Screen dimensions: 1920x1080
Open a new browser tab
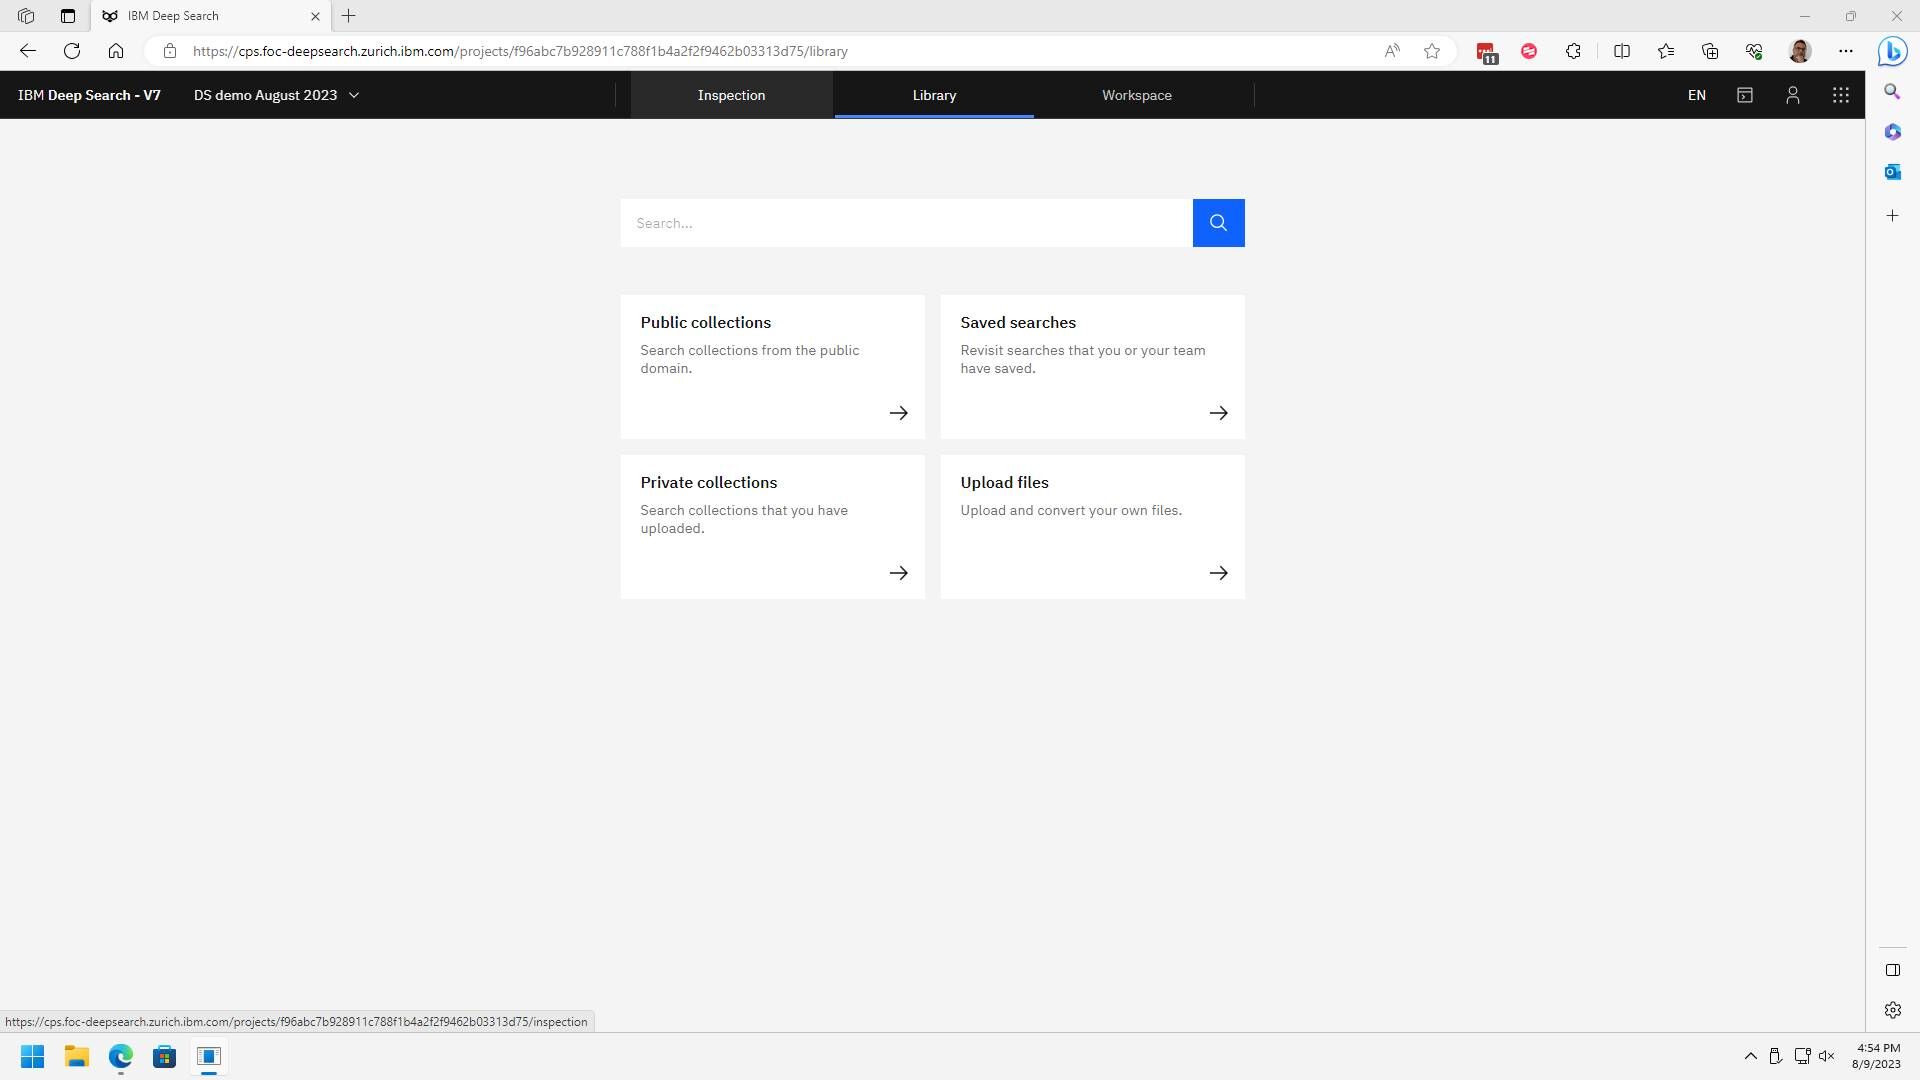click(x=349, y=16)
